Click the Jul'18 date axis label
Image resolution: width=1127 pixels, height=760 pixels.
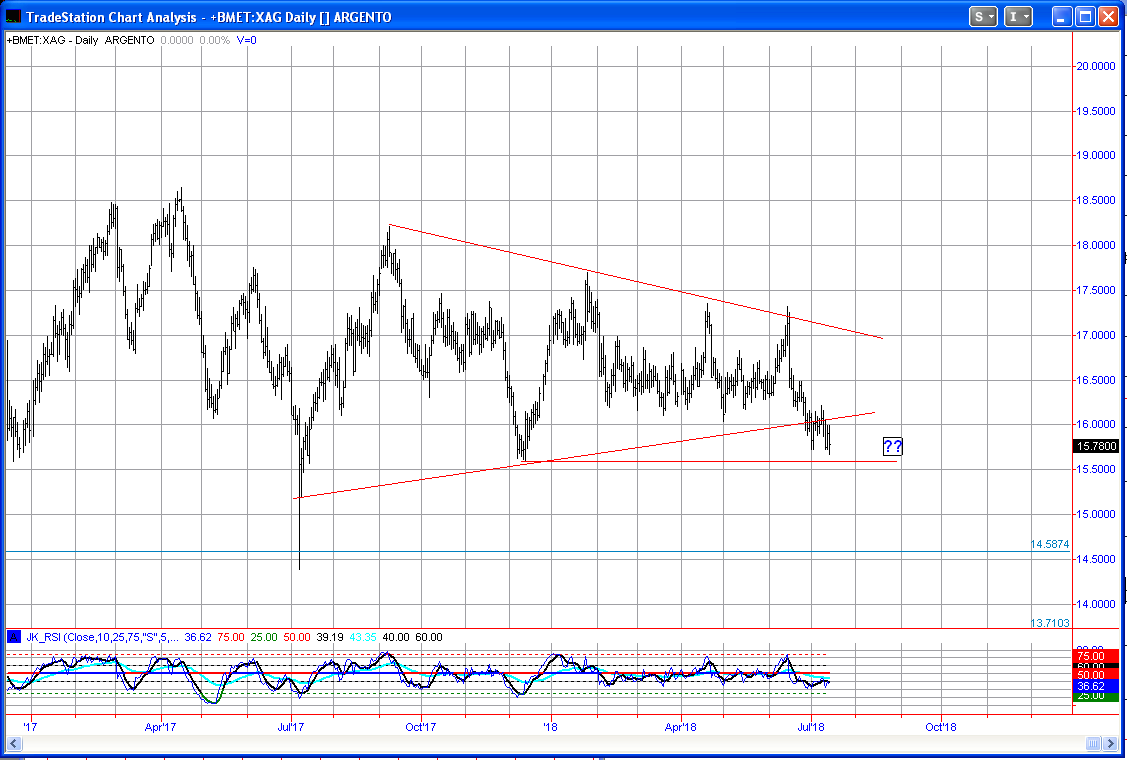tap(811, 727)
